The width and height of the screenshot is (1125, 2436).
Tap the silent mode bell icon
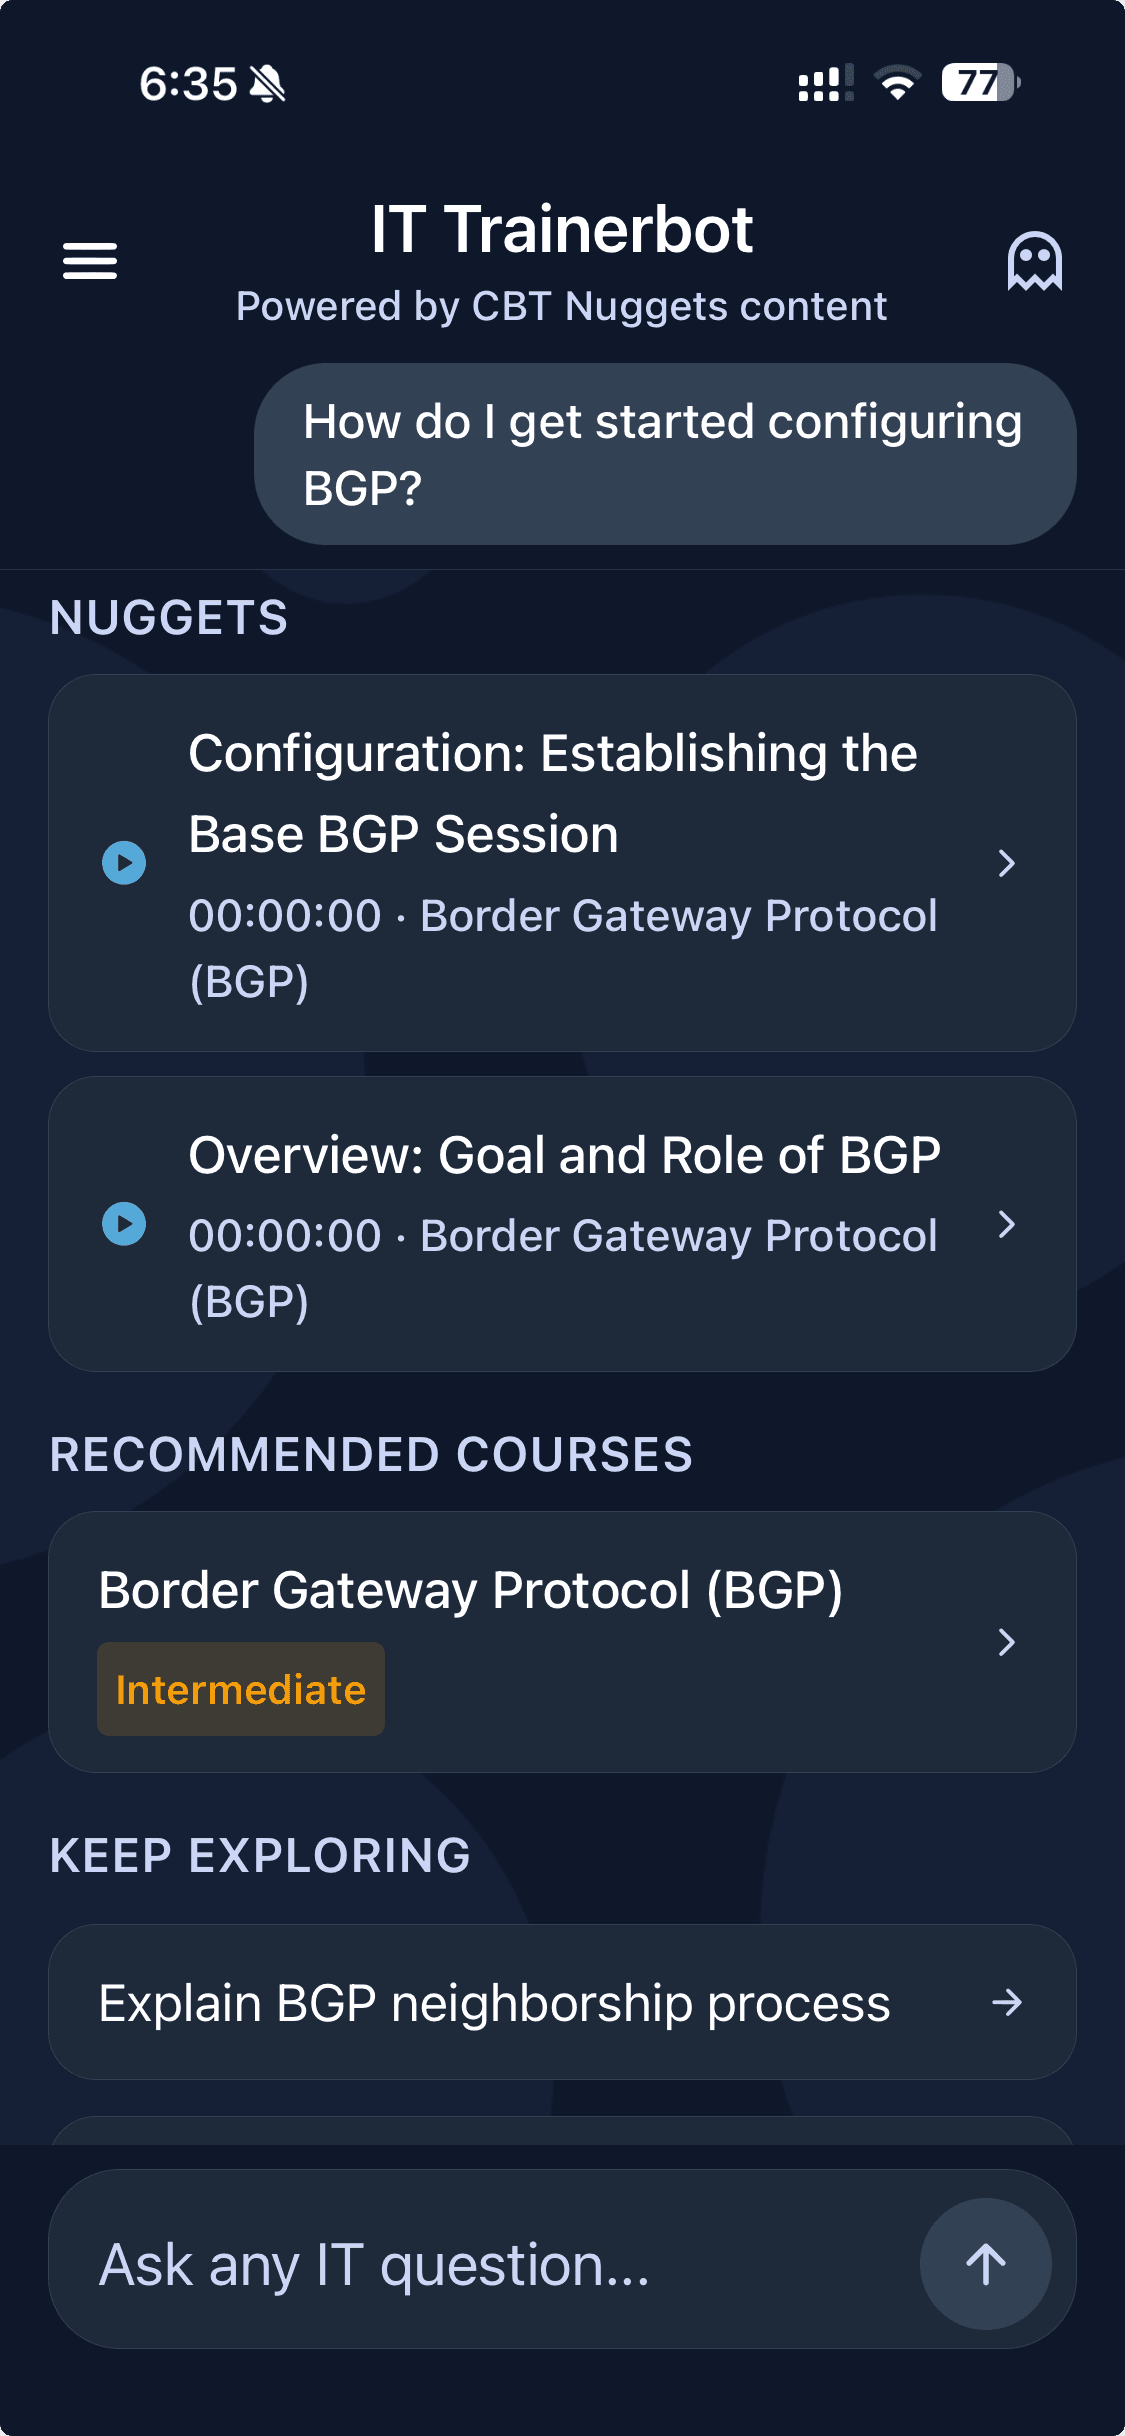[x=267, y=84]
